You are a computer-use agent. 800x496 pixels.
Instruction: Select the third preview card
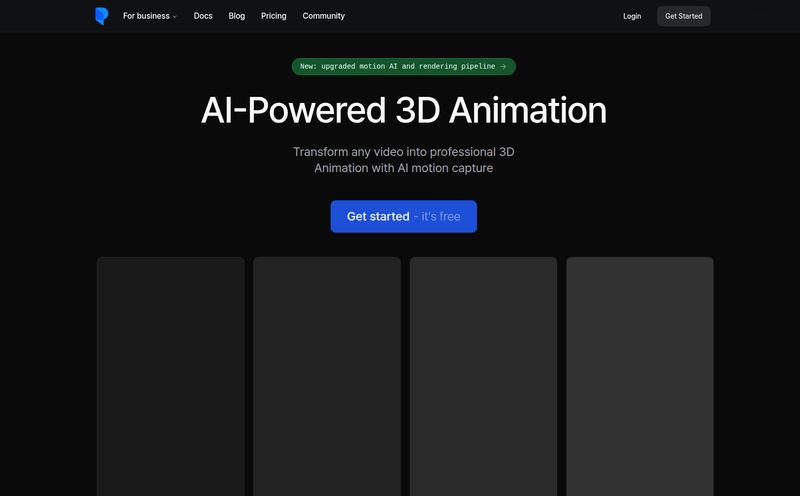tap(483, 375)
